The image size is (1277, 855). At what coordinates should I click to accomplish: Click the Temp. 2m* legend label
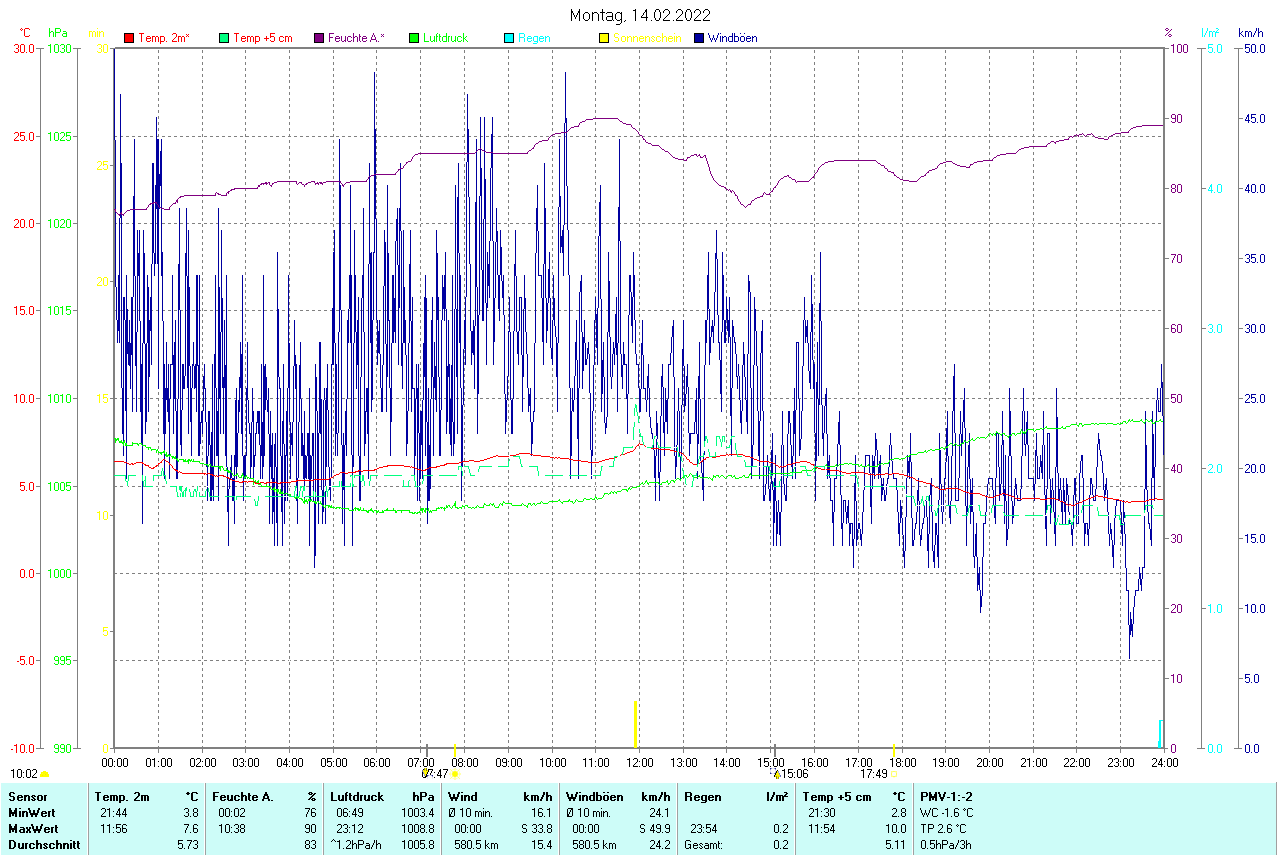164,38
